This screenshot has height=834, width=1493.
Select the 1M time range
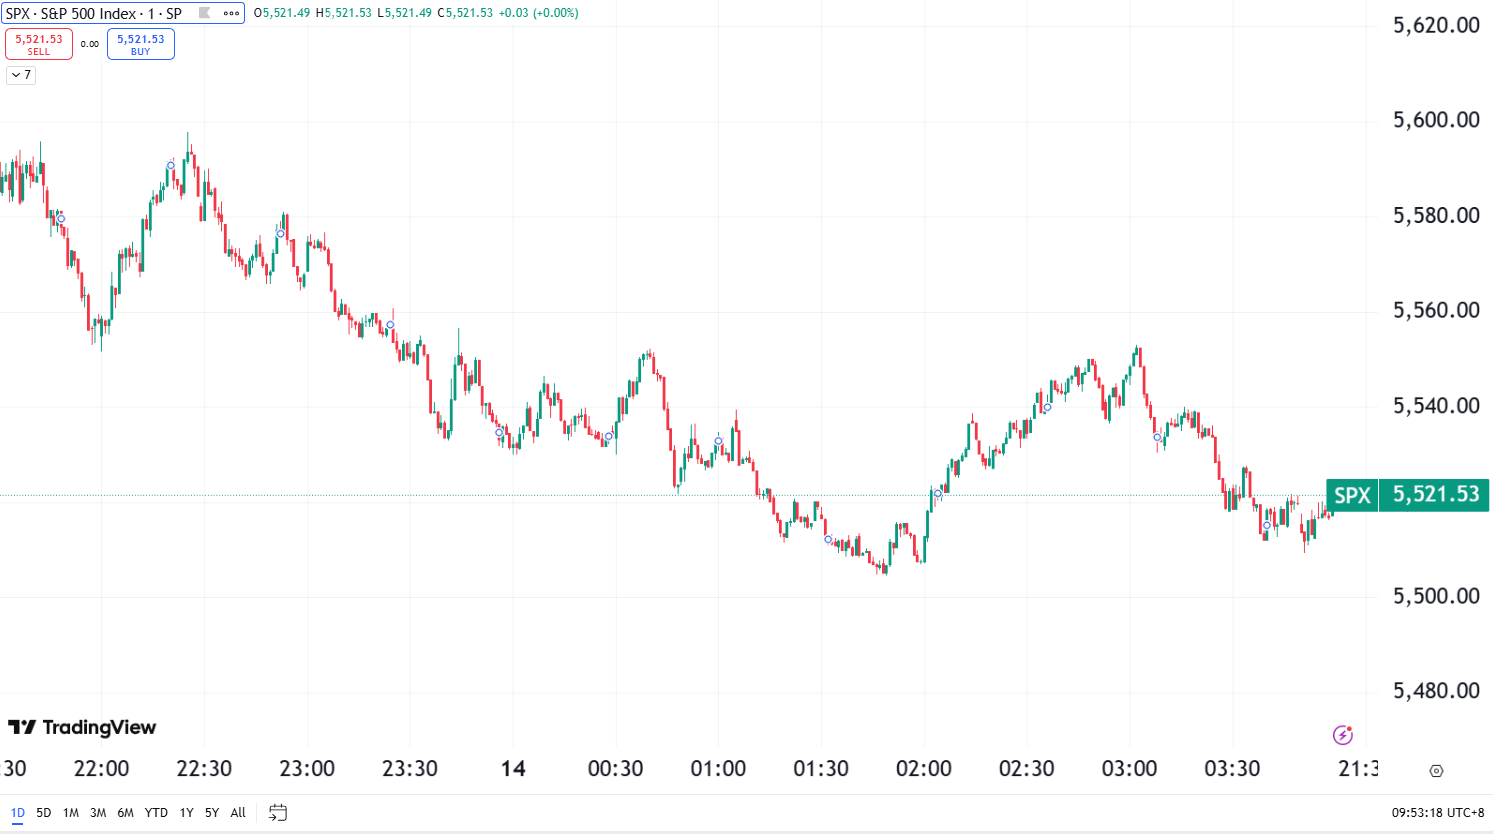click(71, 812)
